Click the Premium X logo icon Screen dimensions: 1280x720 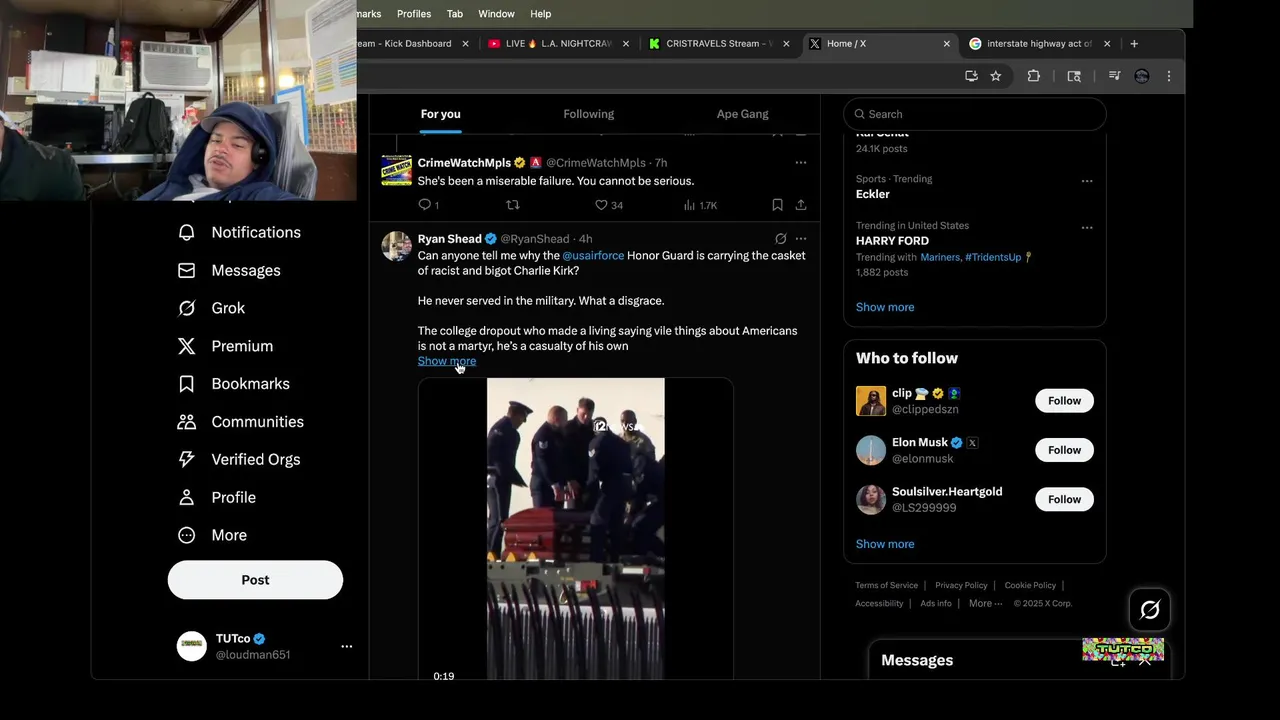(x=186, y=346)
